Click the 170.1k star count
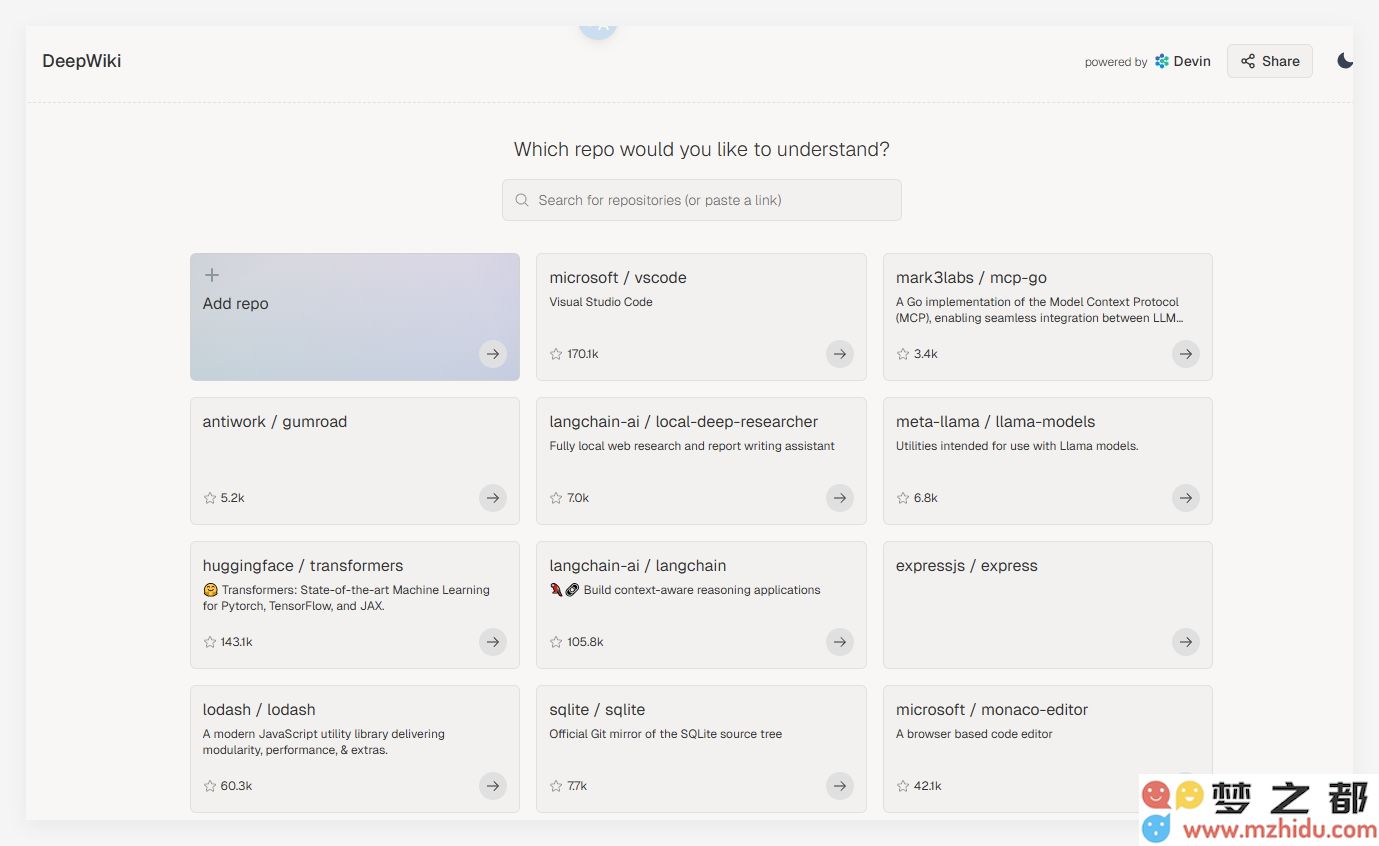The height and width of the screenshot is (846, 1379). (583, 354)
